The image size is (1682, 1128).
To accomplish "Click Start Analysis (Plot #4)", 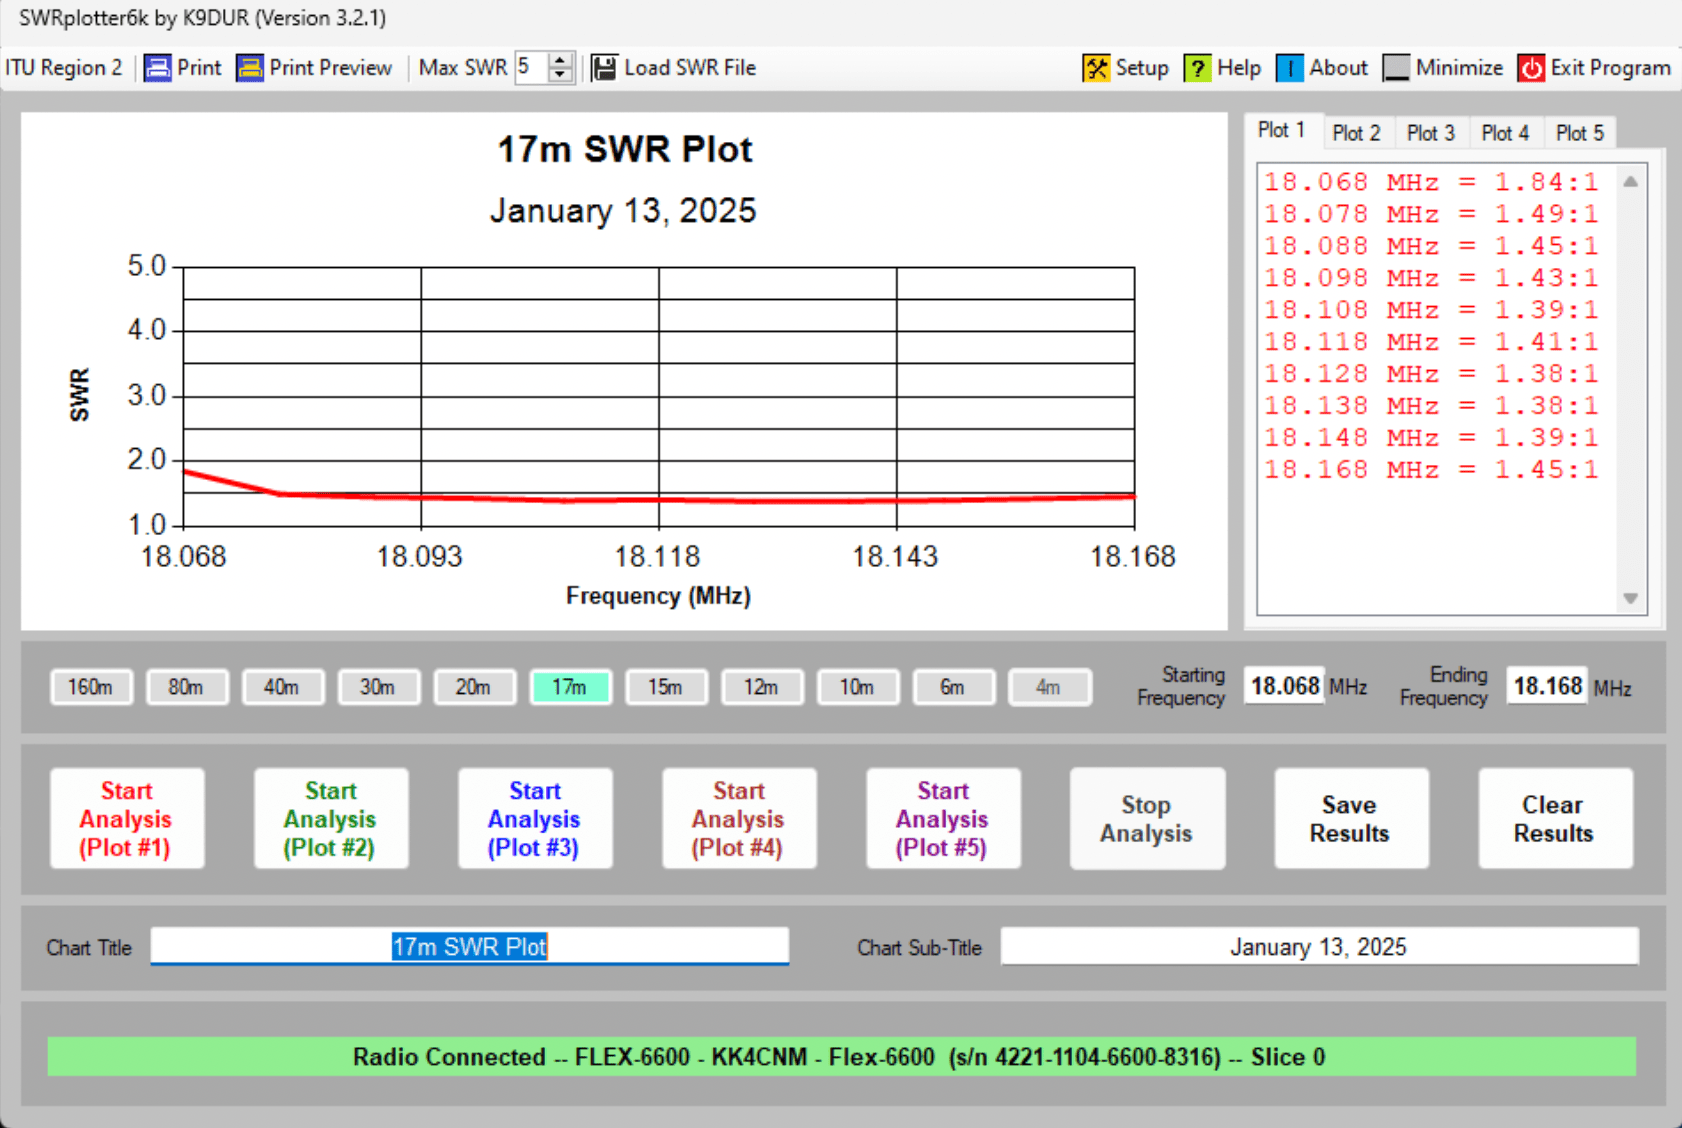I will [739, 818].
